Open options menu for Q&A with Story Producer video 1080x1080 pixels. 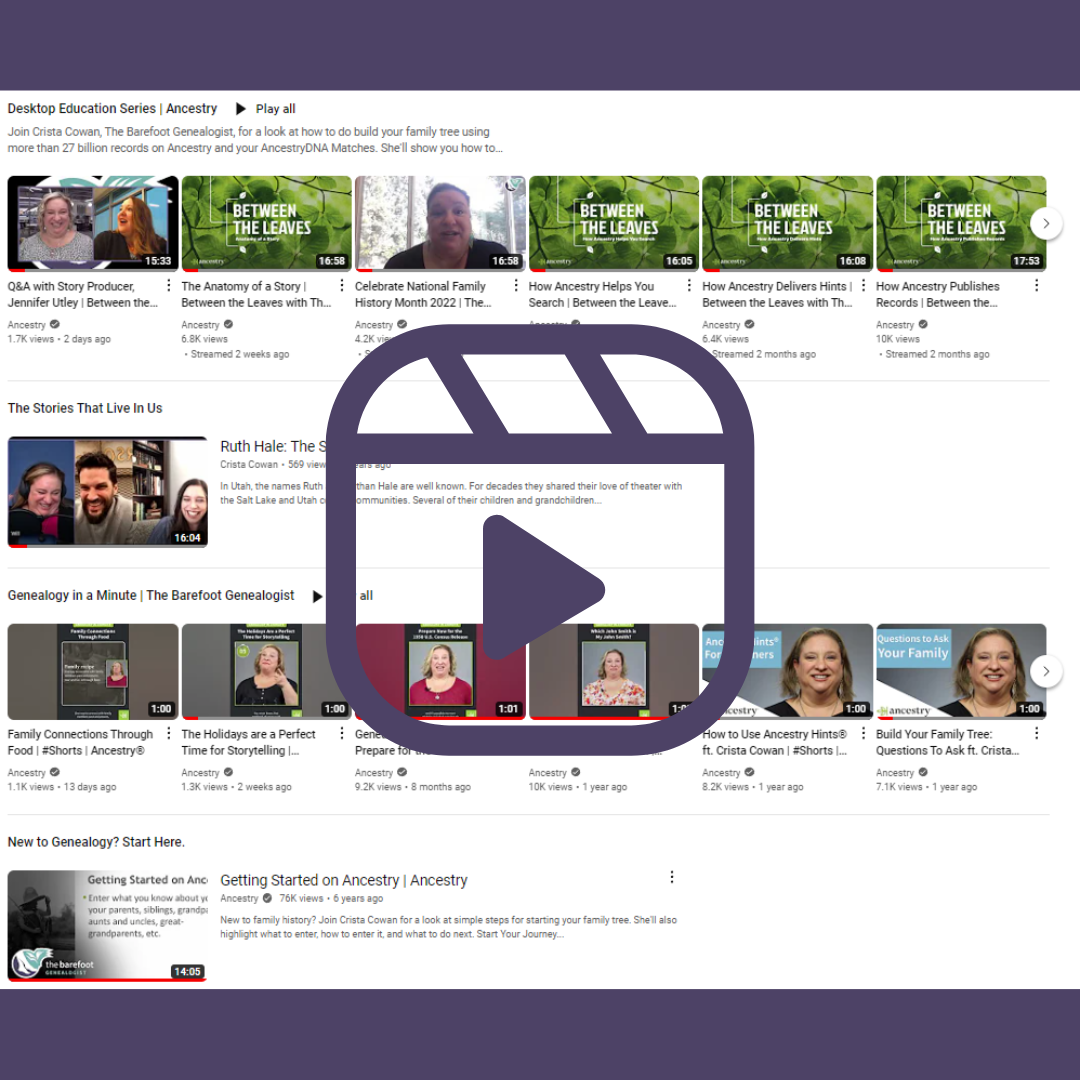[x=169, y=285]
